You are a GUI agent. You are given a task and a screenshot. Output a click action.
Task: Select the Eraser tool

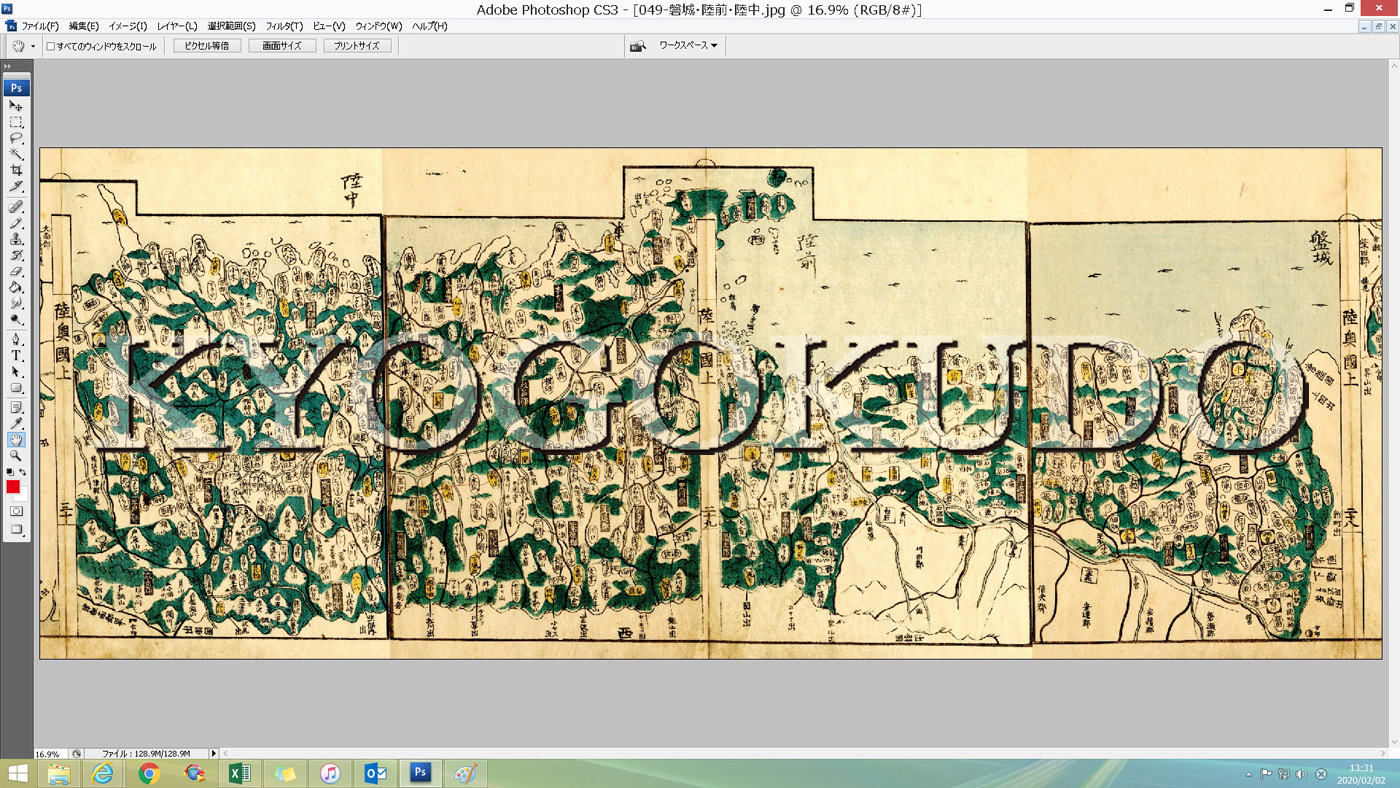[16, 271]
